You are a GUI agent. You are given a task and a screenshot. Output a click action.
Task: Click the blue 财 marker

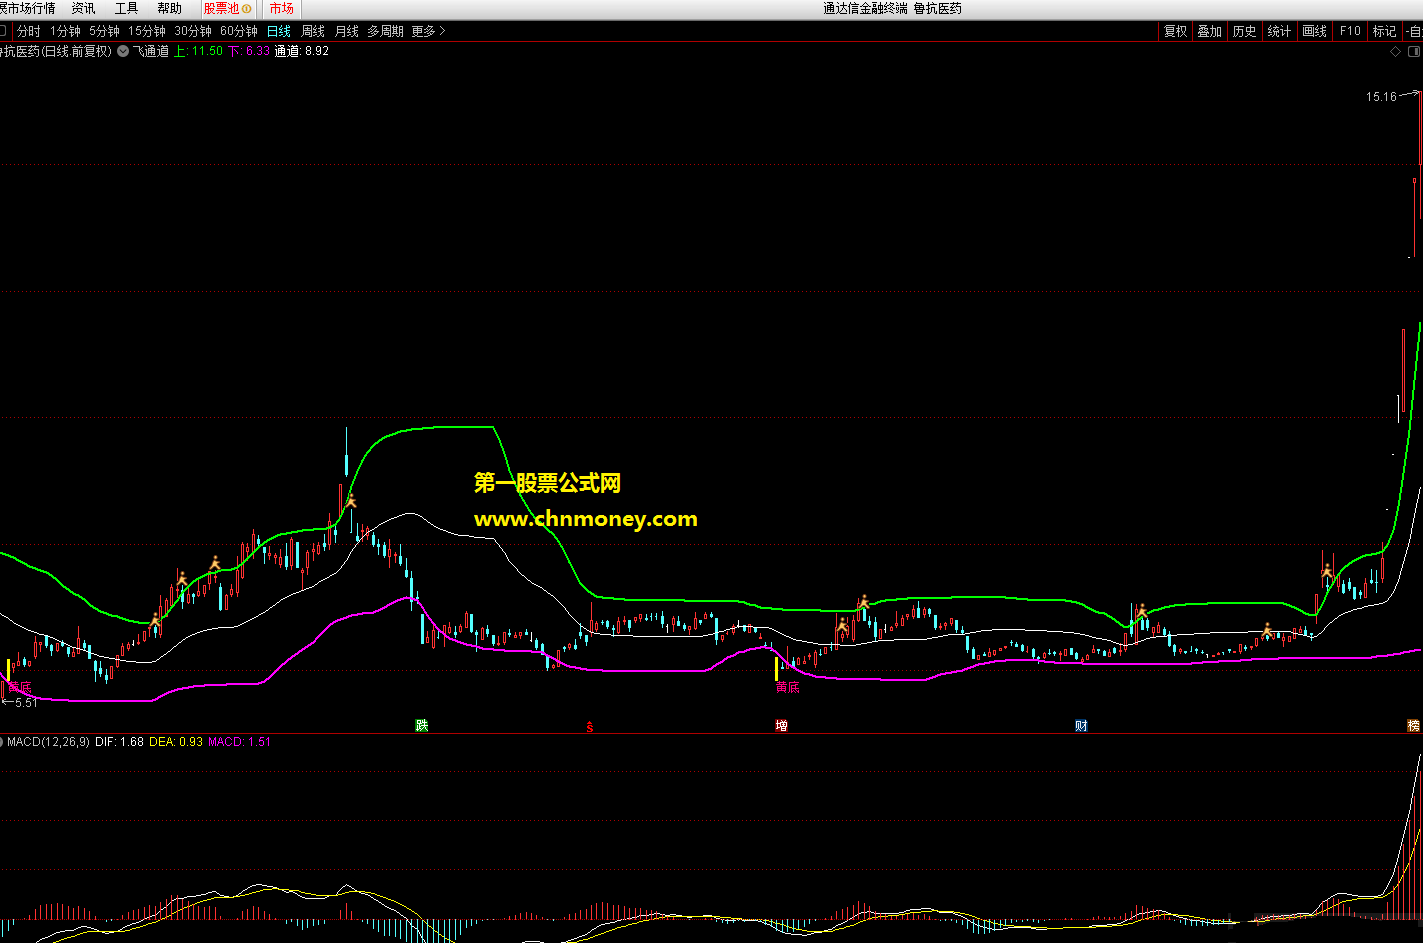[x=1081, y=725]
